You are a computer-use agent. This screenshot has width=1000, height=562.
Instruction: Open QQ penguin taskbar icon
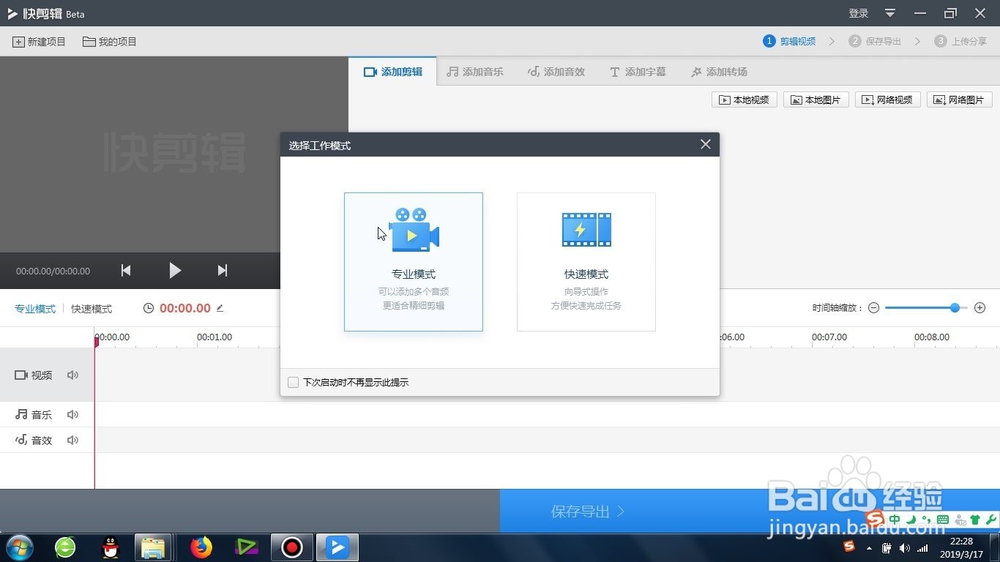[110, 547]
